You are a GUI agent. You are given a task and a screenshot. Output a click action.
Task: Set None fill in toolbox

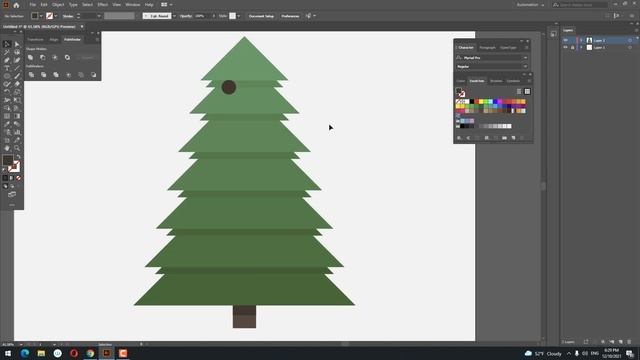point(18,178)
